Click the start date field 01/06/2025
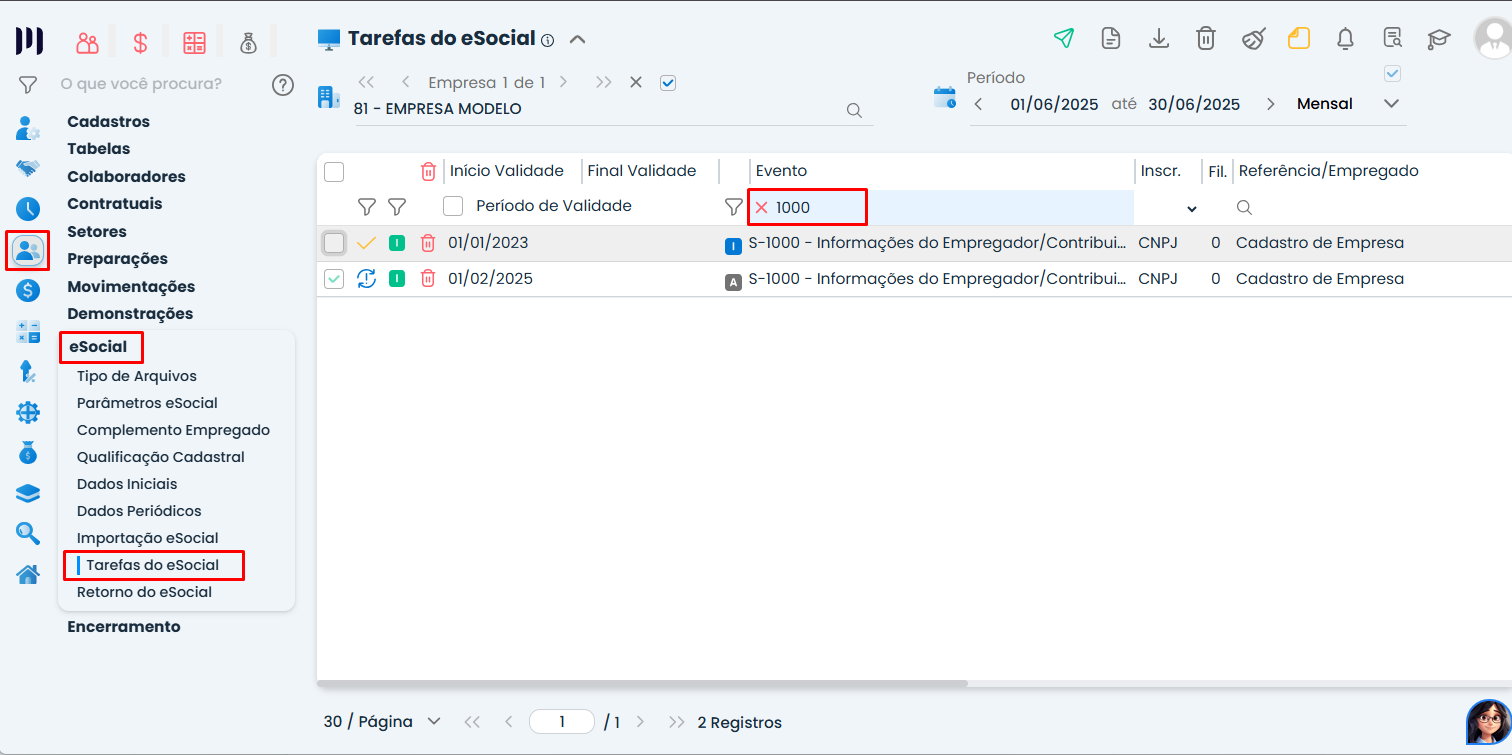This screenshot has width=1512, height=755. [1054, 104]
